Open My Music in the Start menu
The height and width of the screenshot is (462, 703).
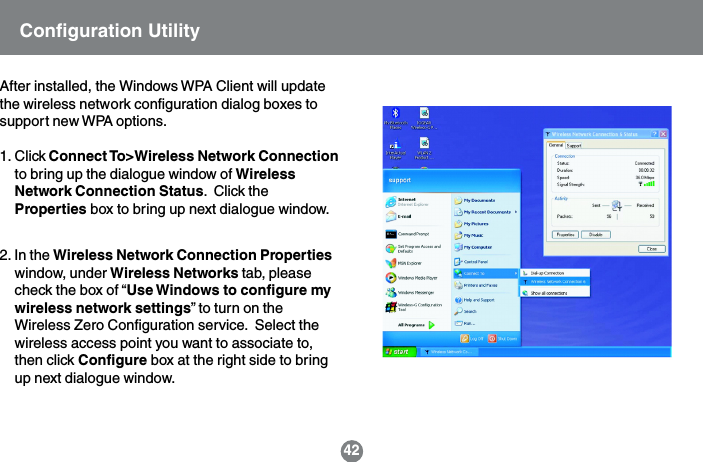pos(469,235)
